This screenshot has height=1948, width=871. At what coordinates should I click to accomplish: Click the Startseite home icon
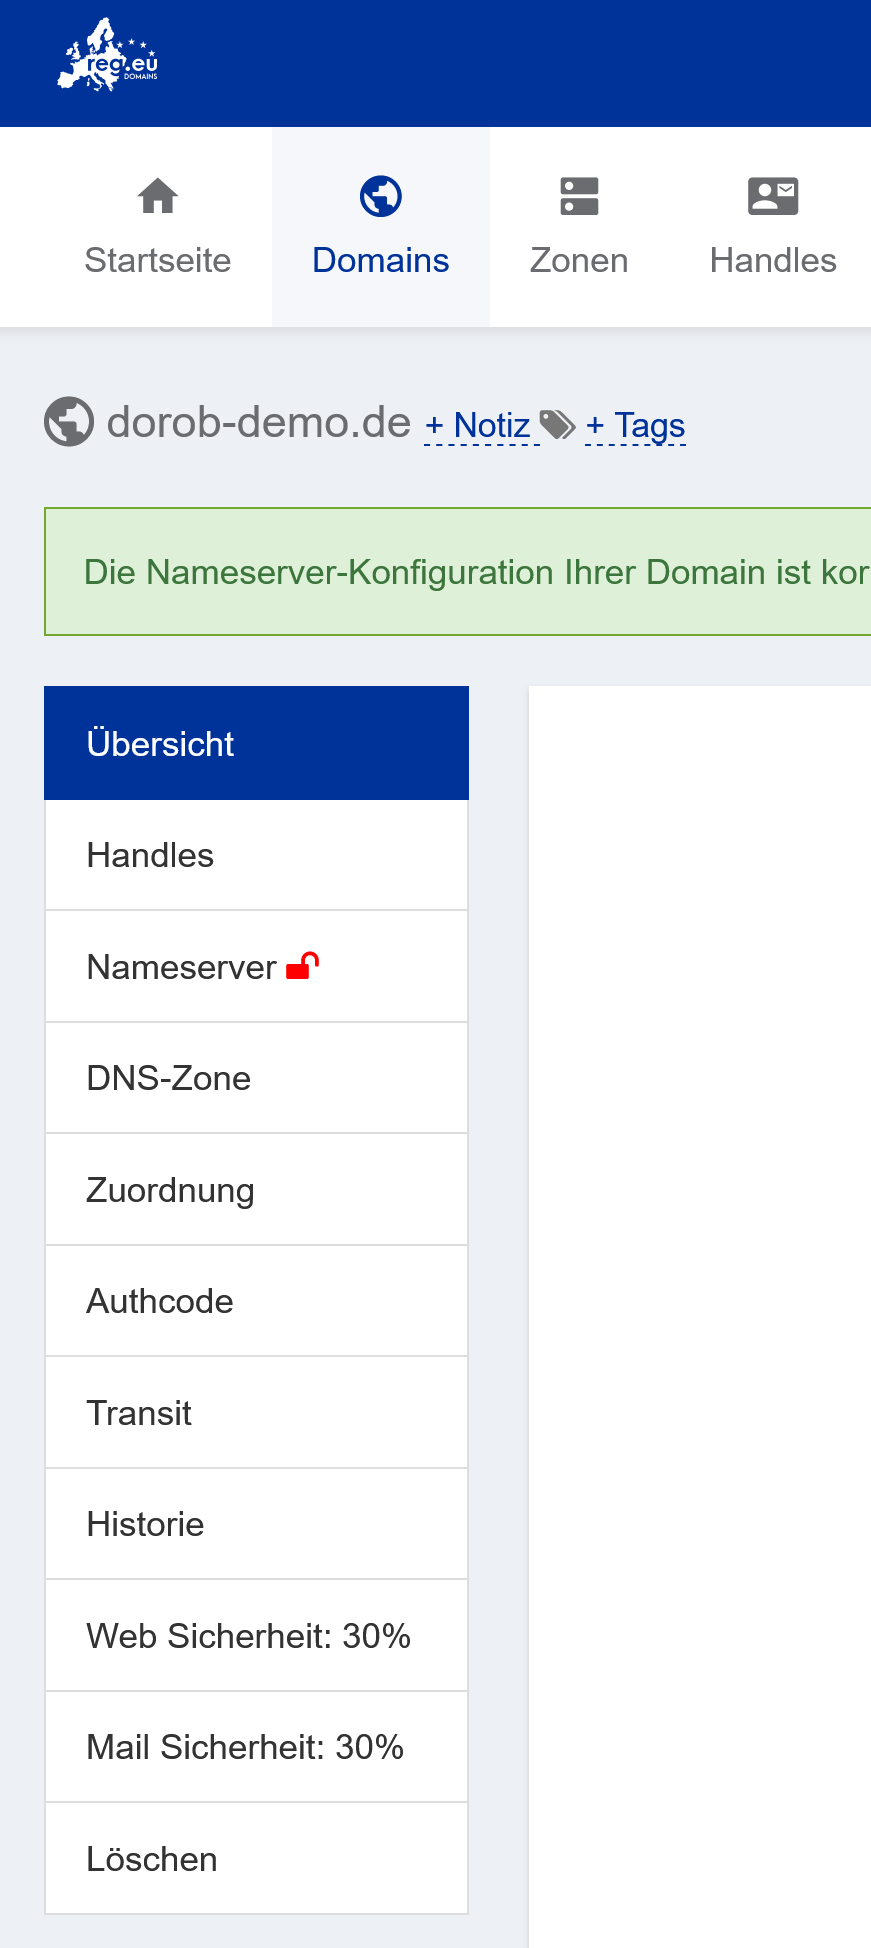(x=158, y=196)
